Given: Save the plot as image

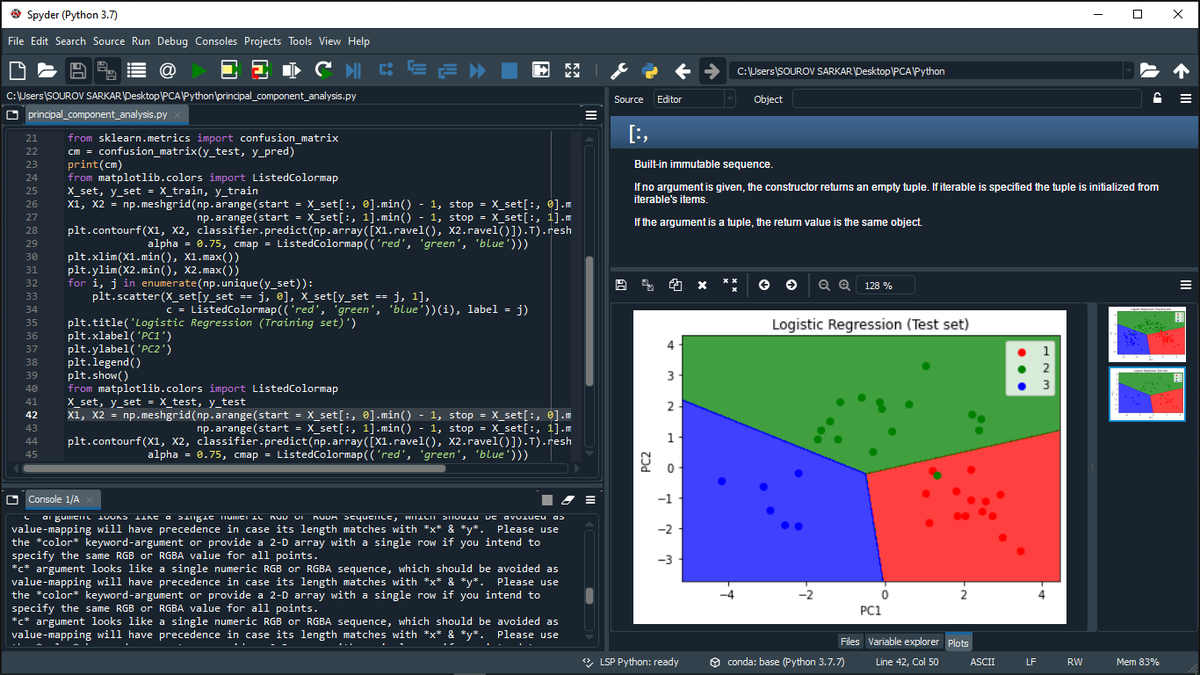Looking at the screenshot, I should click(x=621, y=285).
